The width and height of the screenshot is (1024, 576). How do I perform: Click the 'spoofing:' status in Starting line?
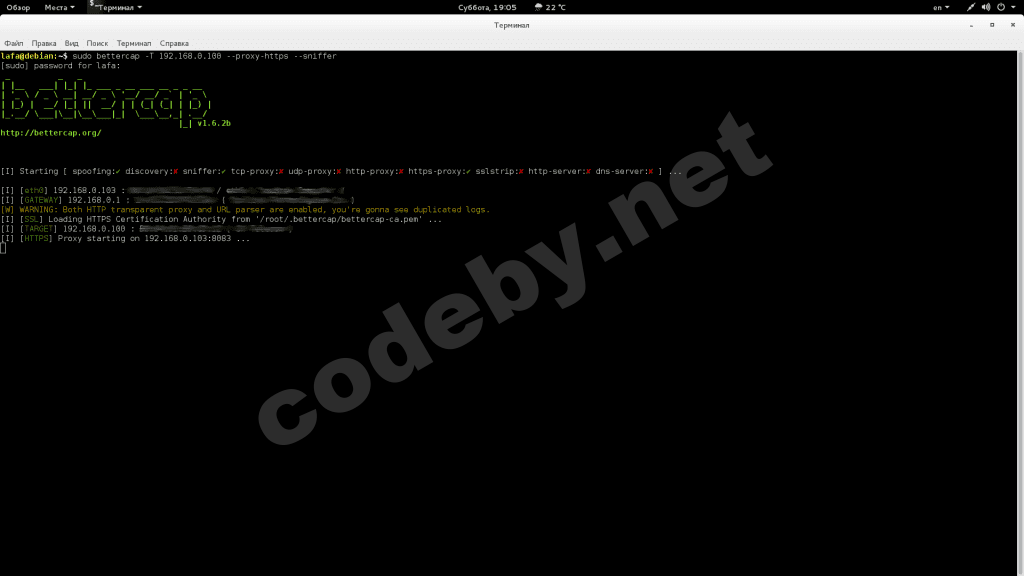[x=96, y=171]
